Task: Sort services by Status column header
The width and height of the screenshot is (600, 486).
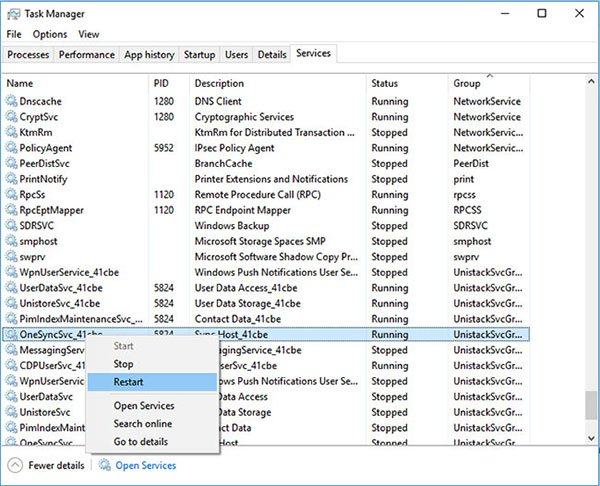Action: click(385, 83)
